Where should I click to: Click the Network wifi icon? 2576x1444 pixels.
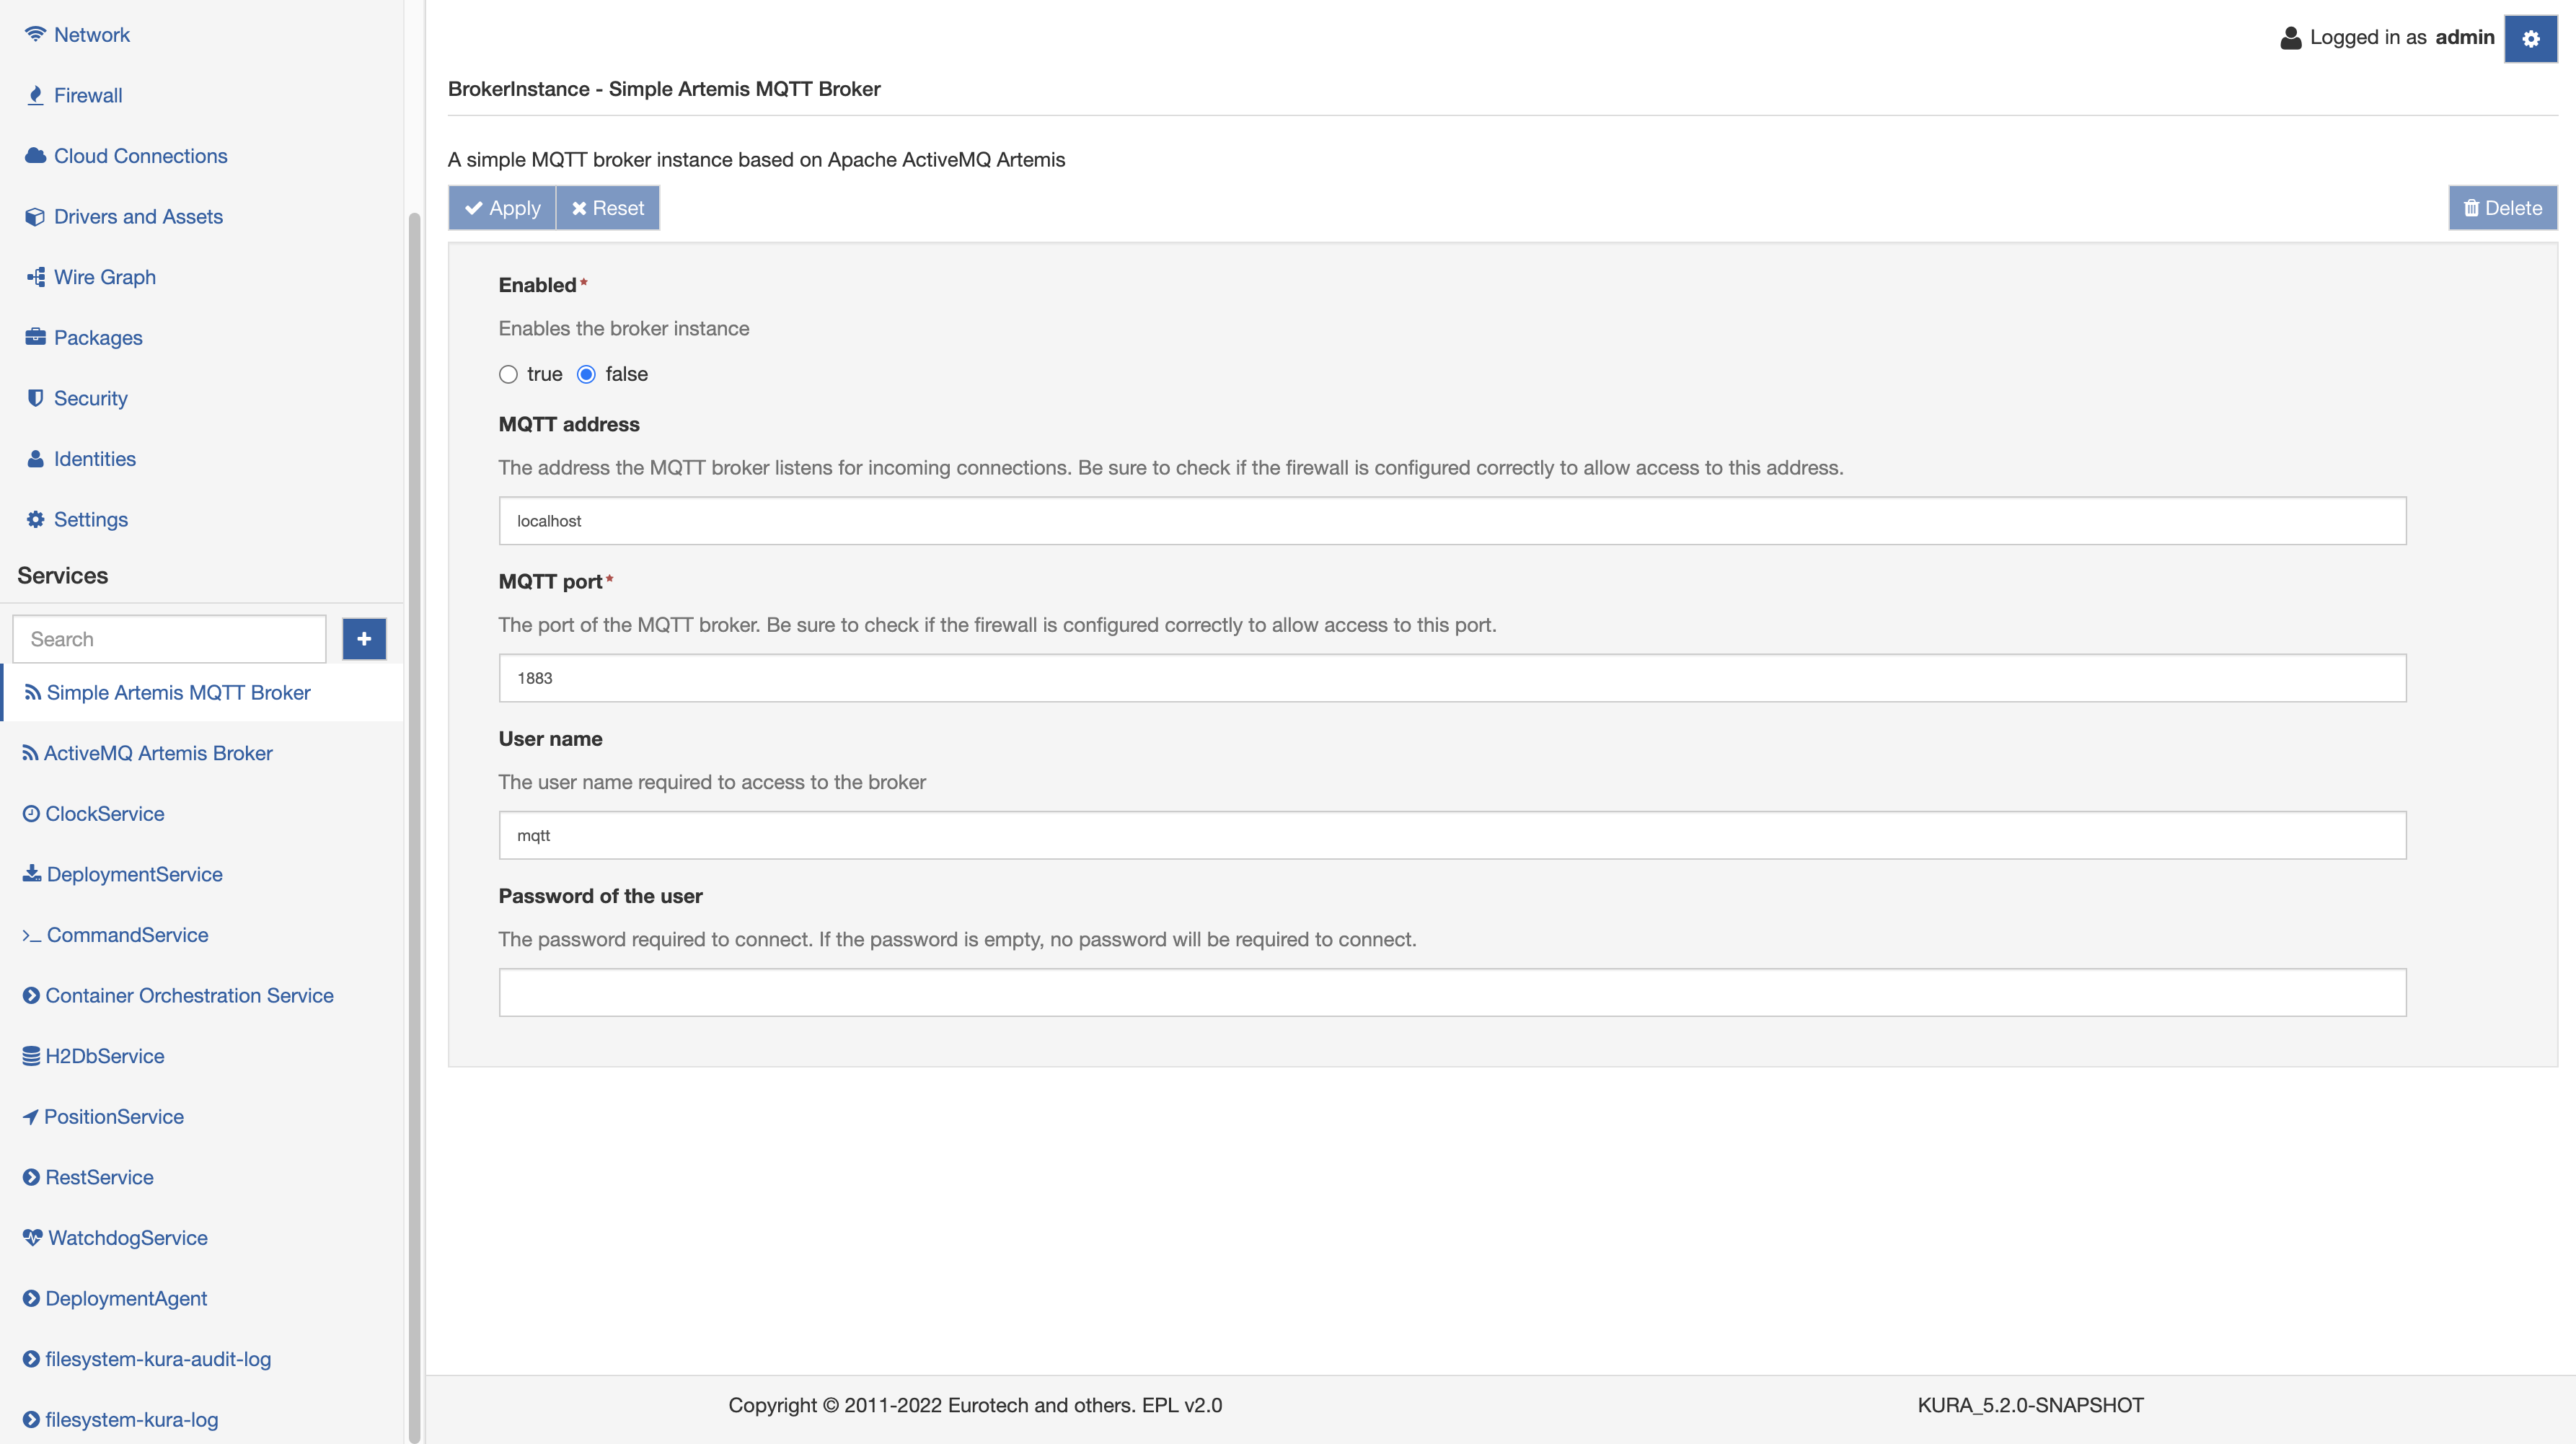35,34
